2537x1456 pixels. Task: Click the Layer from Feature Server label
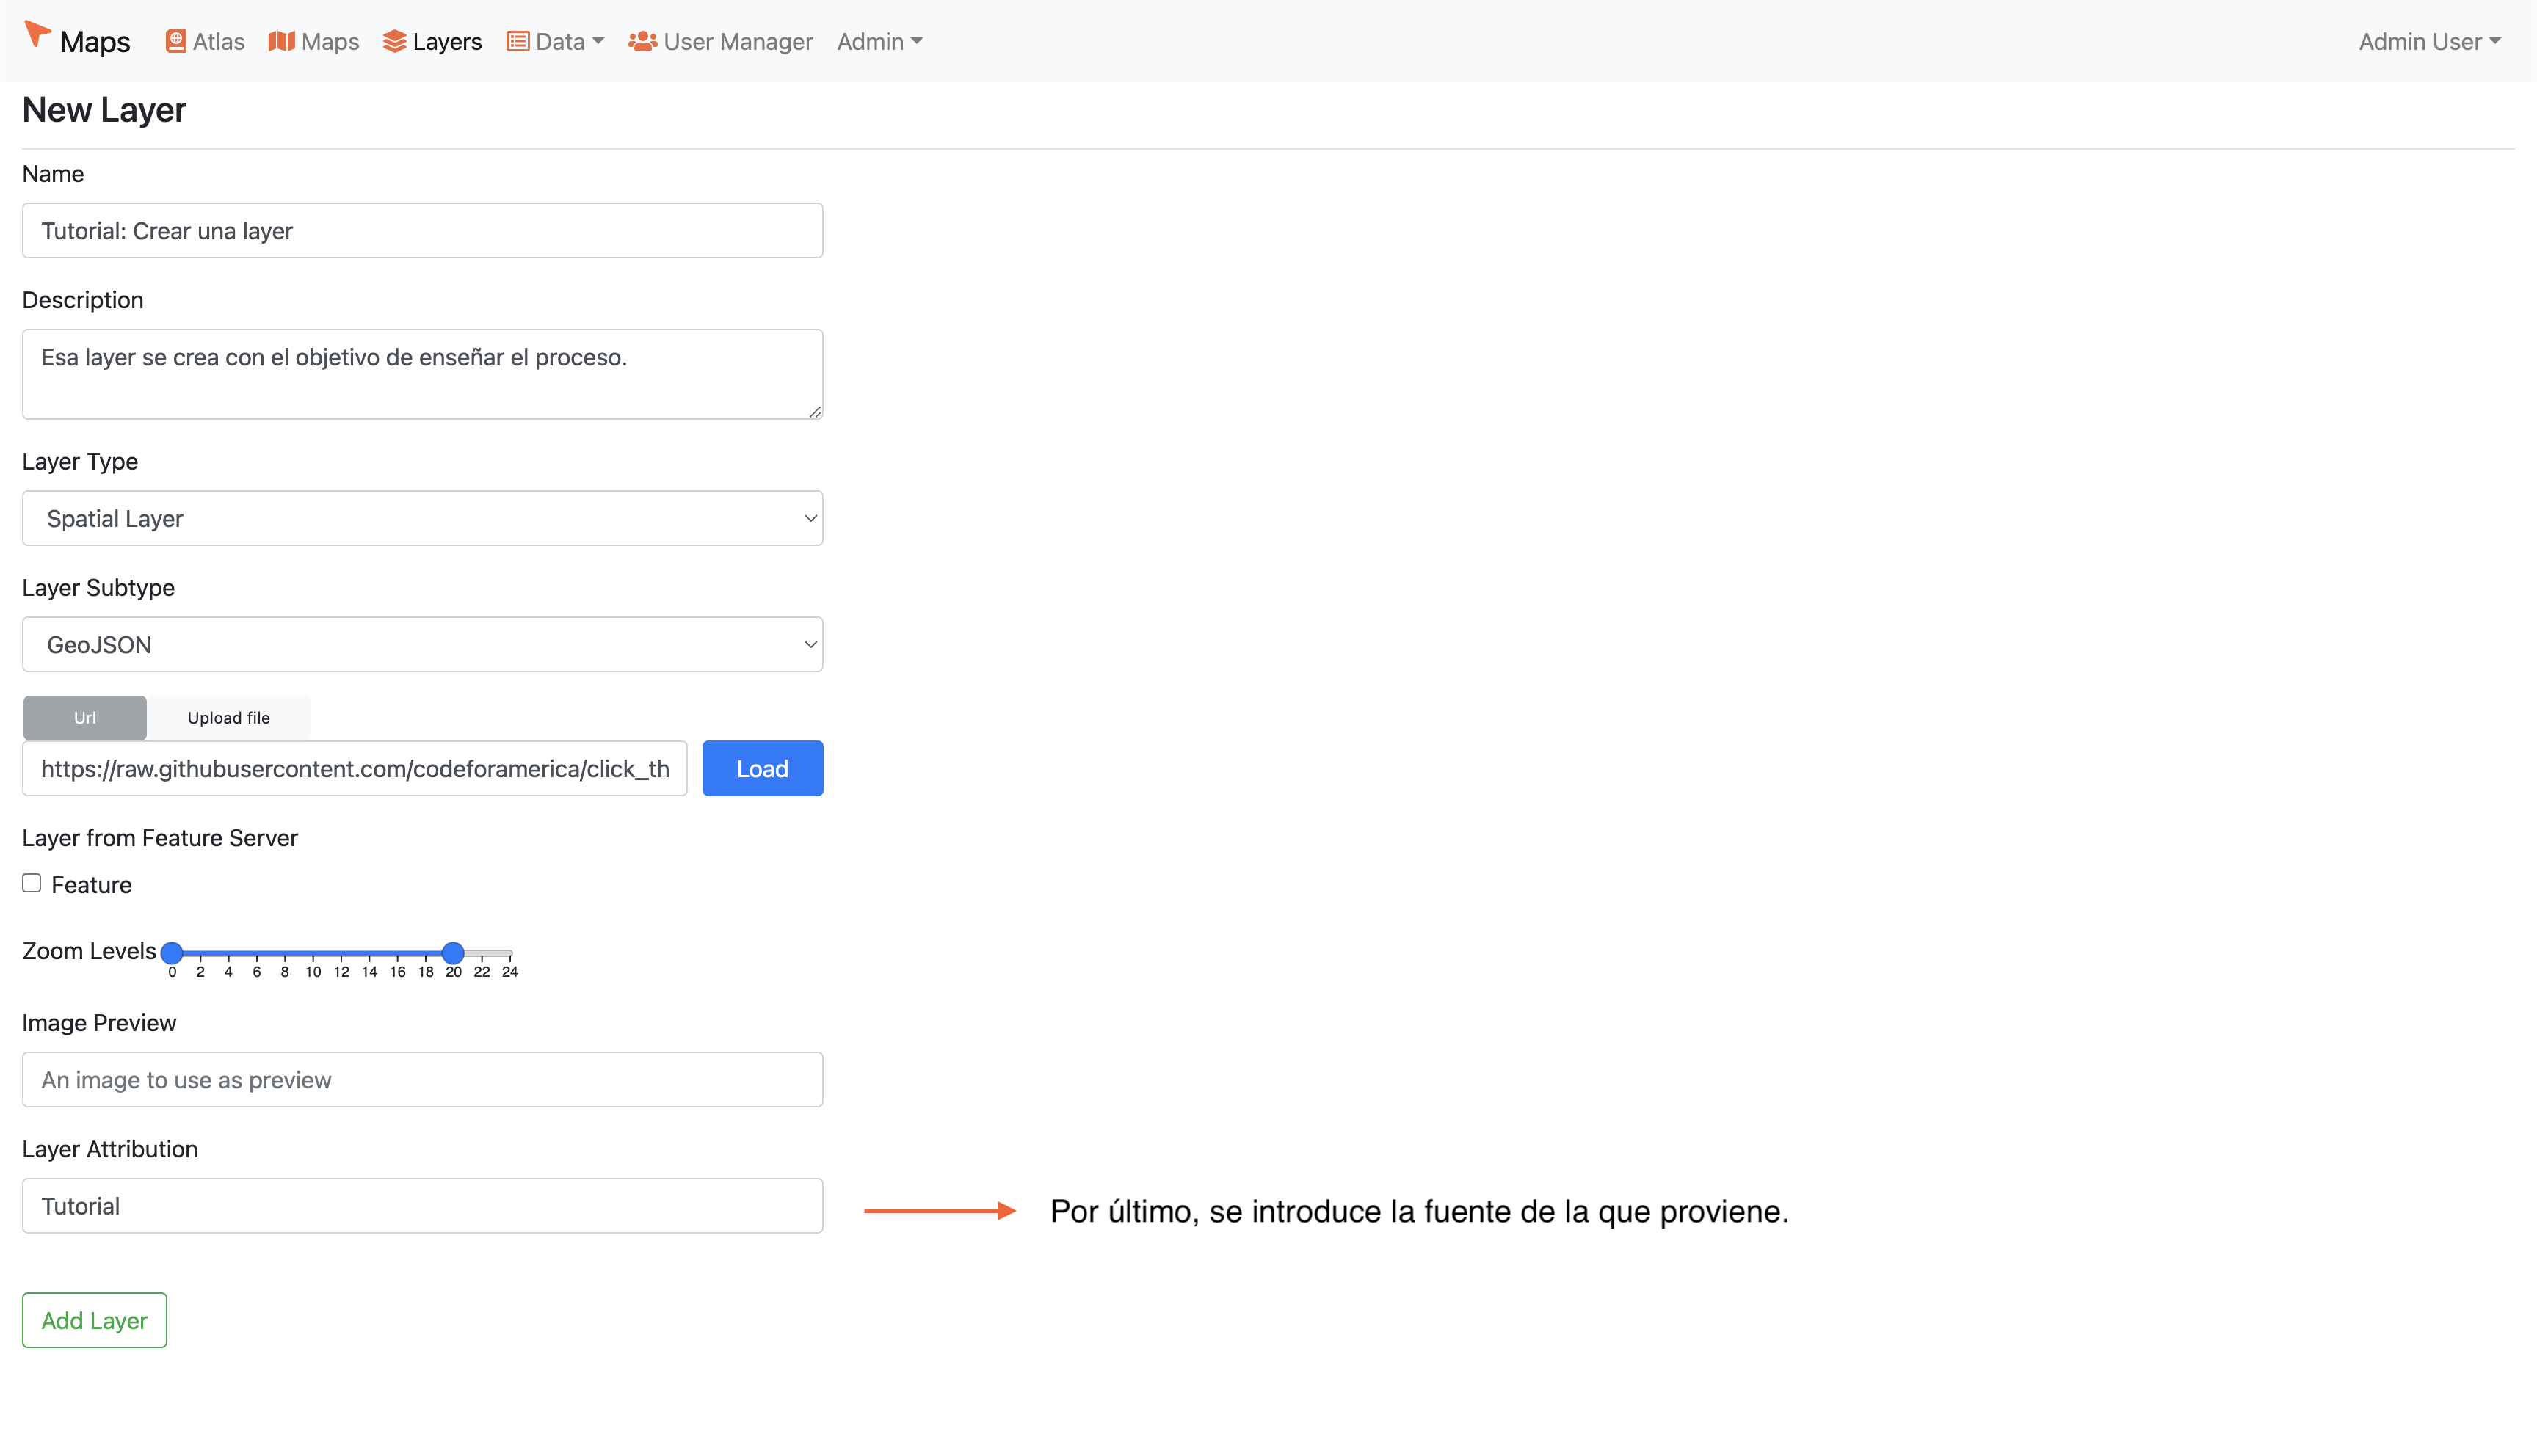pyautogui.click(x=160, y=837)
